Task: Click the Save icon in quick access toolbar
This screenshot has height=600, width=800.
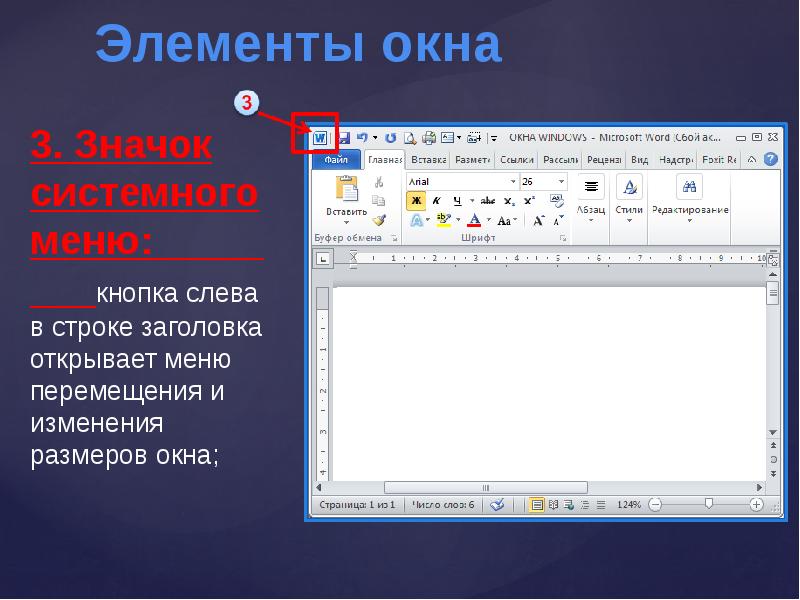Action: [343, 138]
